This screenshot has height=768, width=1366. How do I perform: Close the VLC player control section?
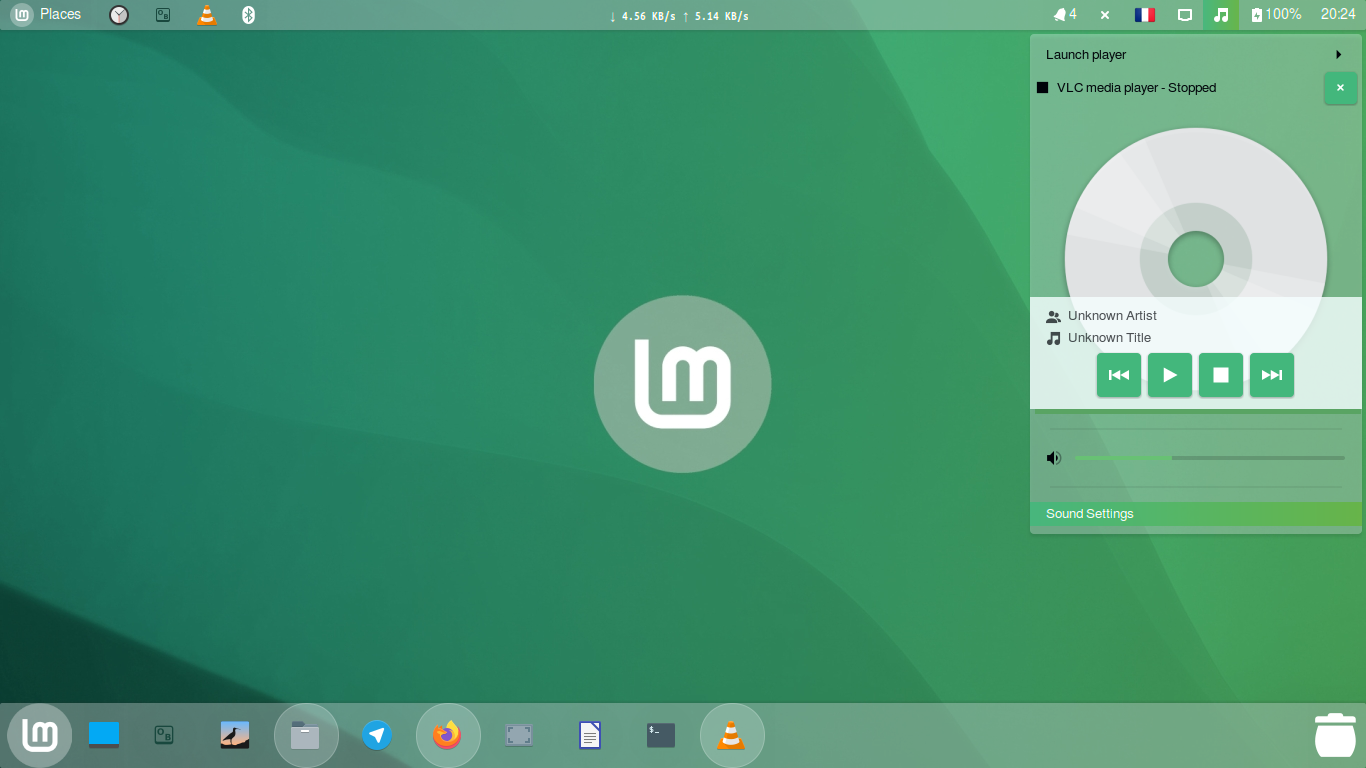click(1341, 88)
